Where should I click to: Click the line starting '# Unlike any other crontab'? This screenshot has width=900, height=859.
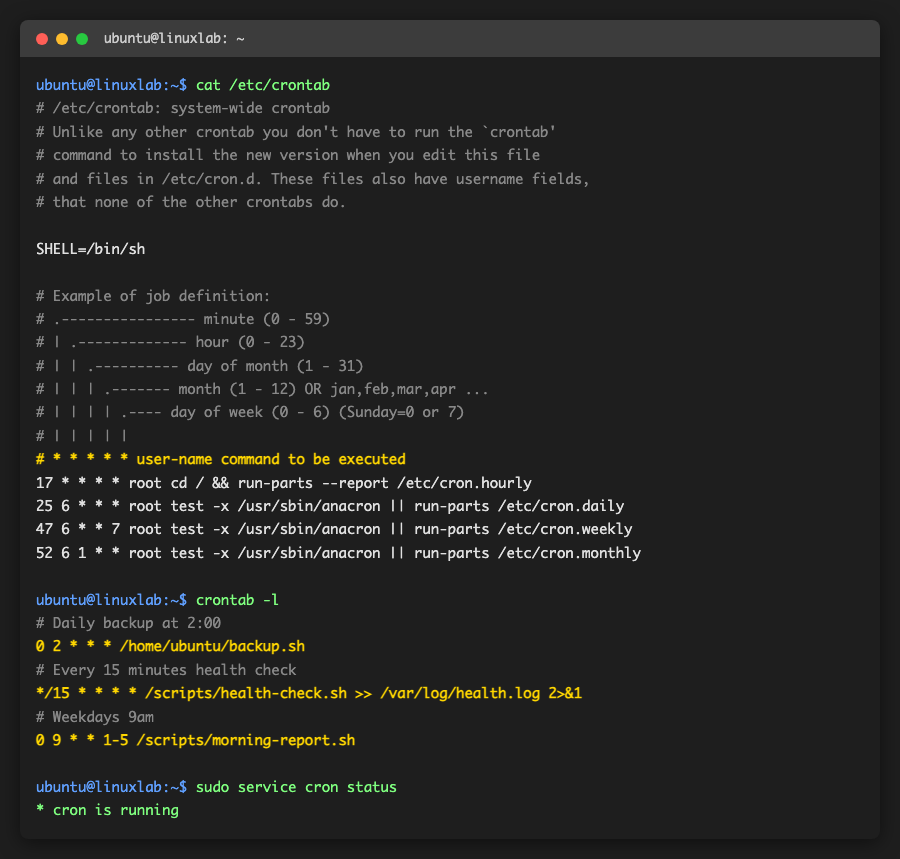tap(296, 132)
